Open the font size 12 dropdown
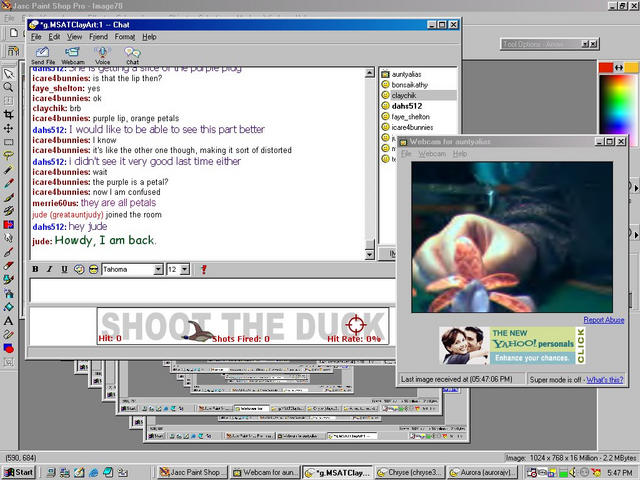 tap(185, 269)
